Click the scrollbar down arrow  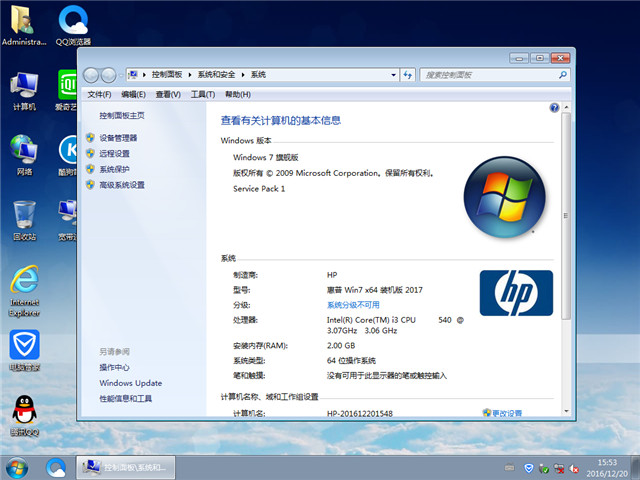pos(566,411)
